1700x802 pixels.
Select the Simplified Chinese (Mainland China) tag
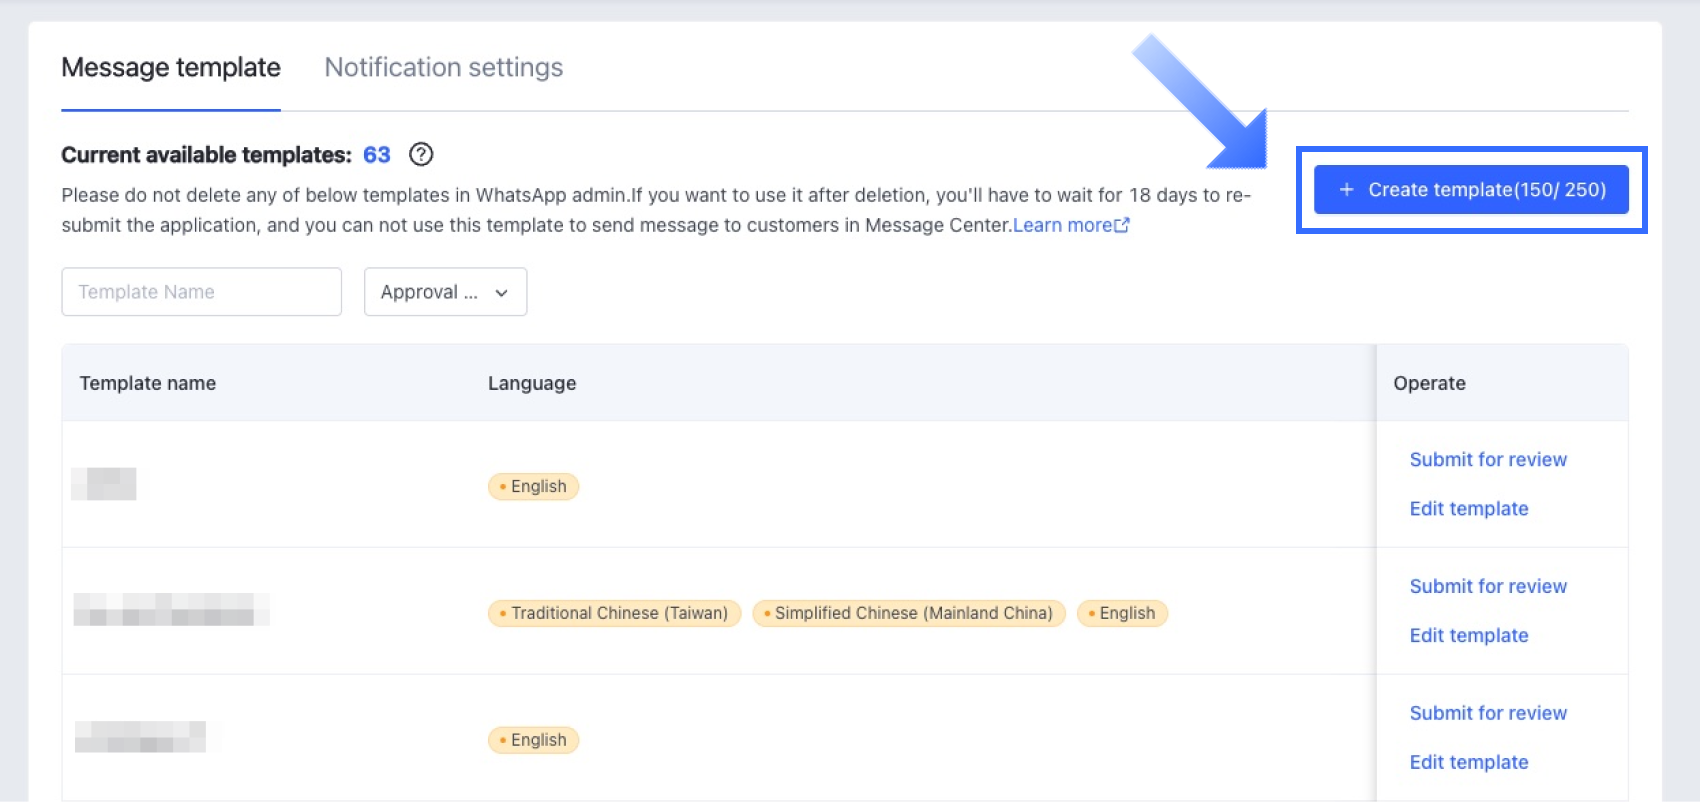click(908, 613)
